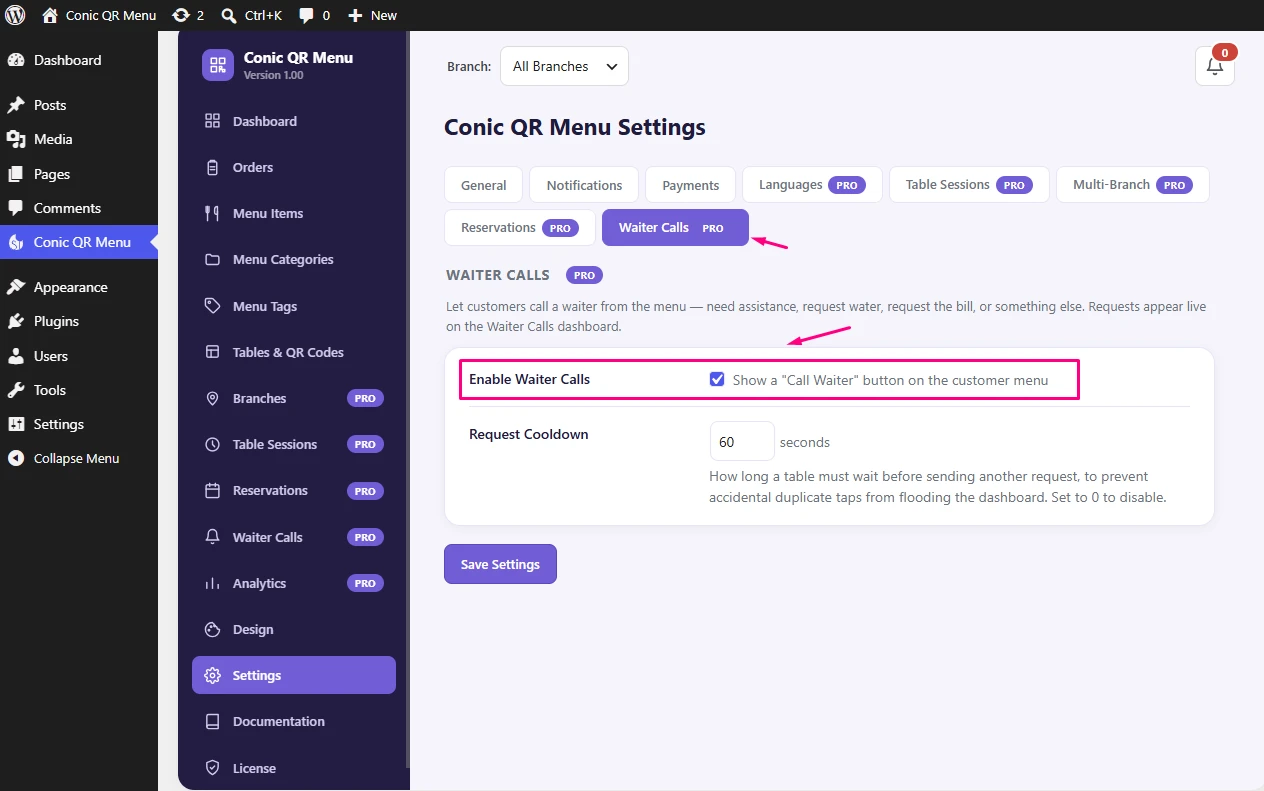Open the WordPress Comments menu item
This screenshot has height=791, width=1264.
pyautogui.click(x=79, y=208)
